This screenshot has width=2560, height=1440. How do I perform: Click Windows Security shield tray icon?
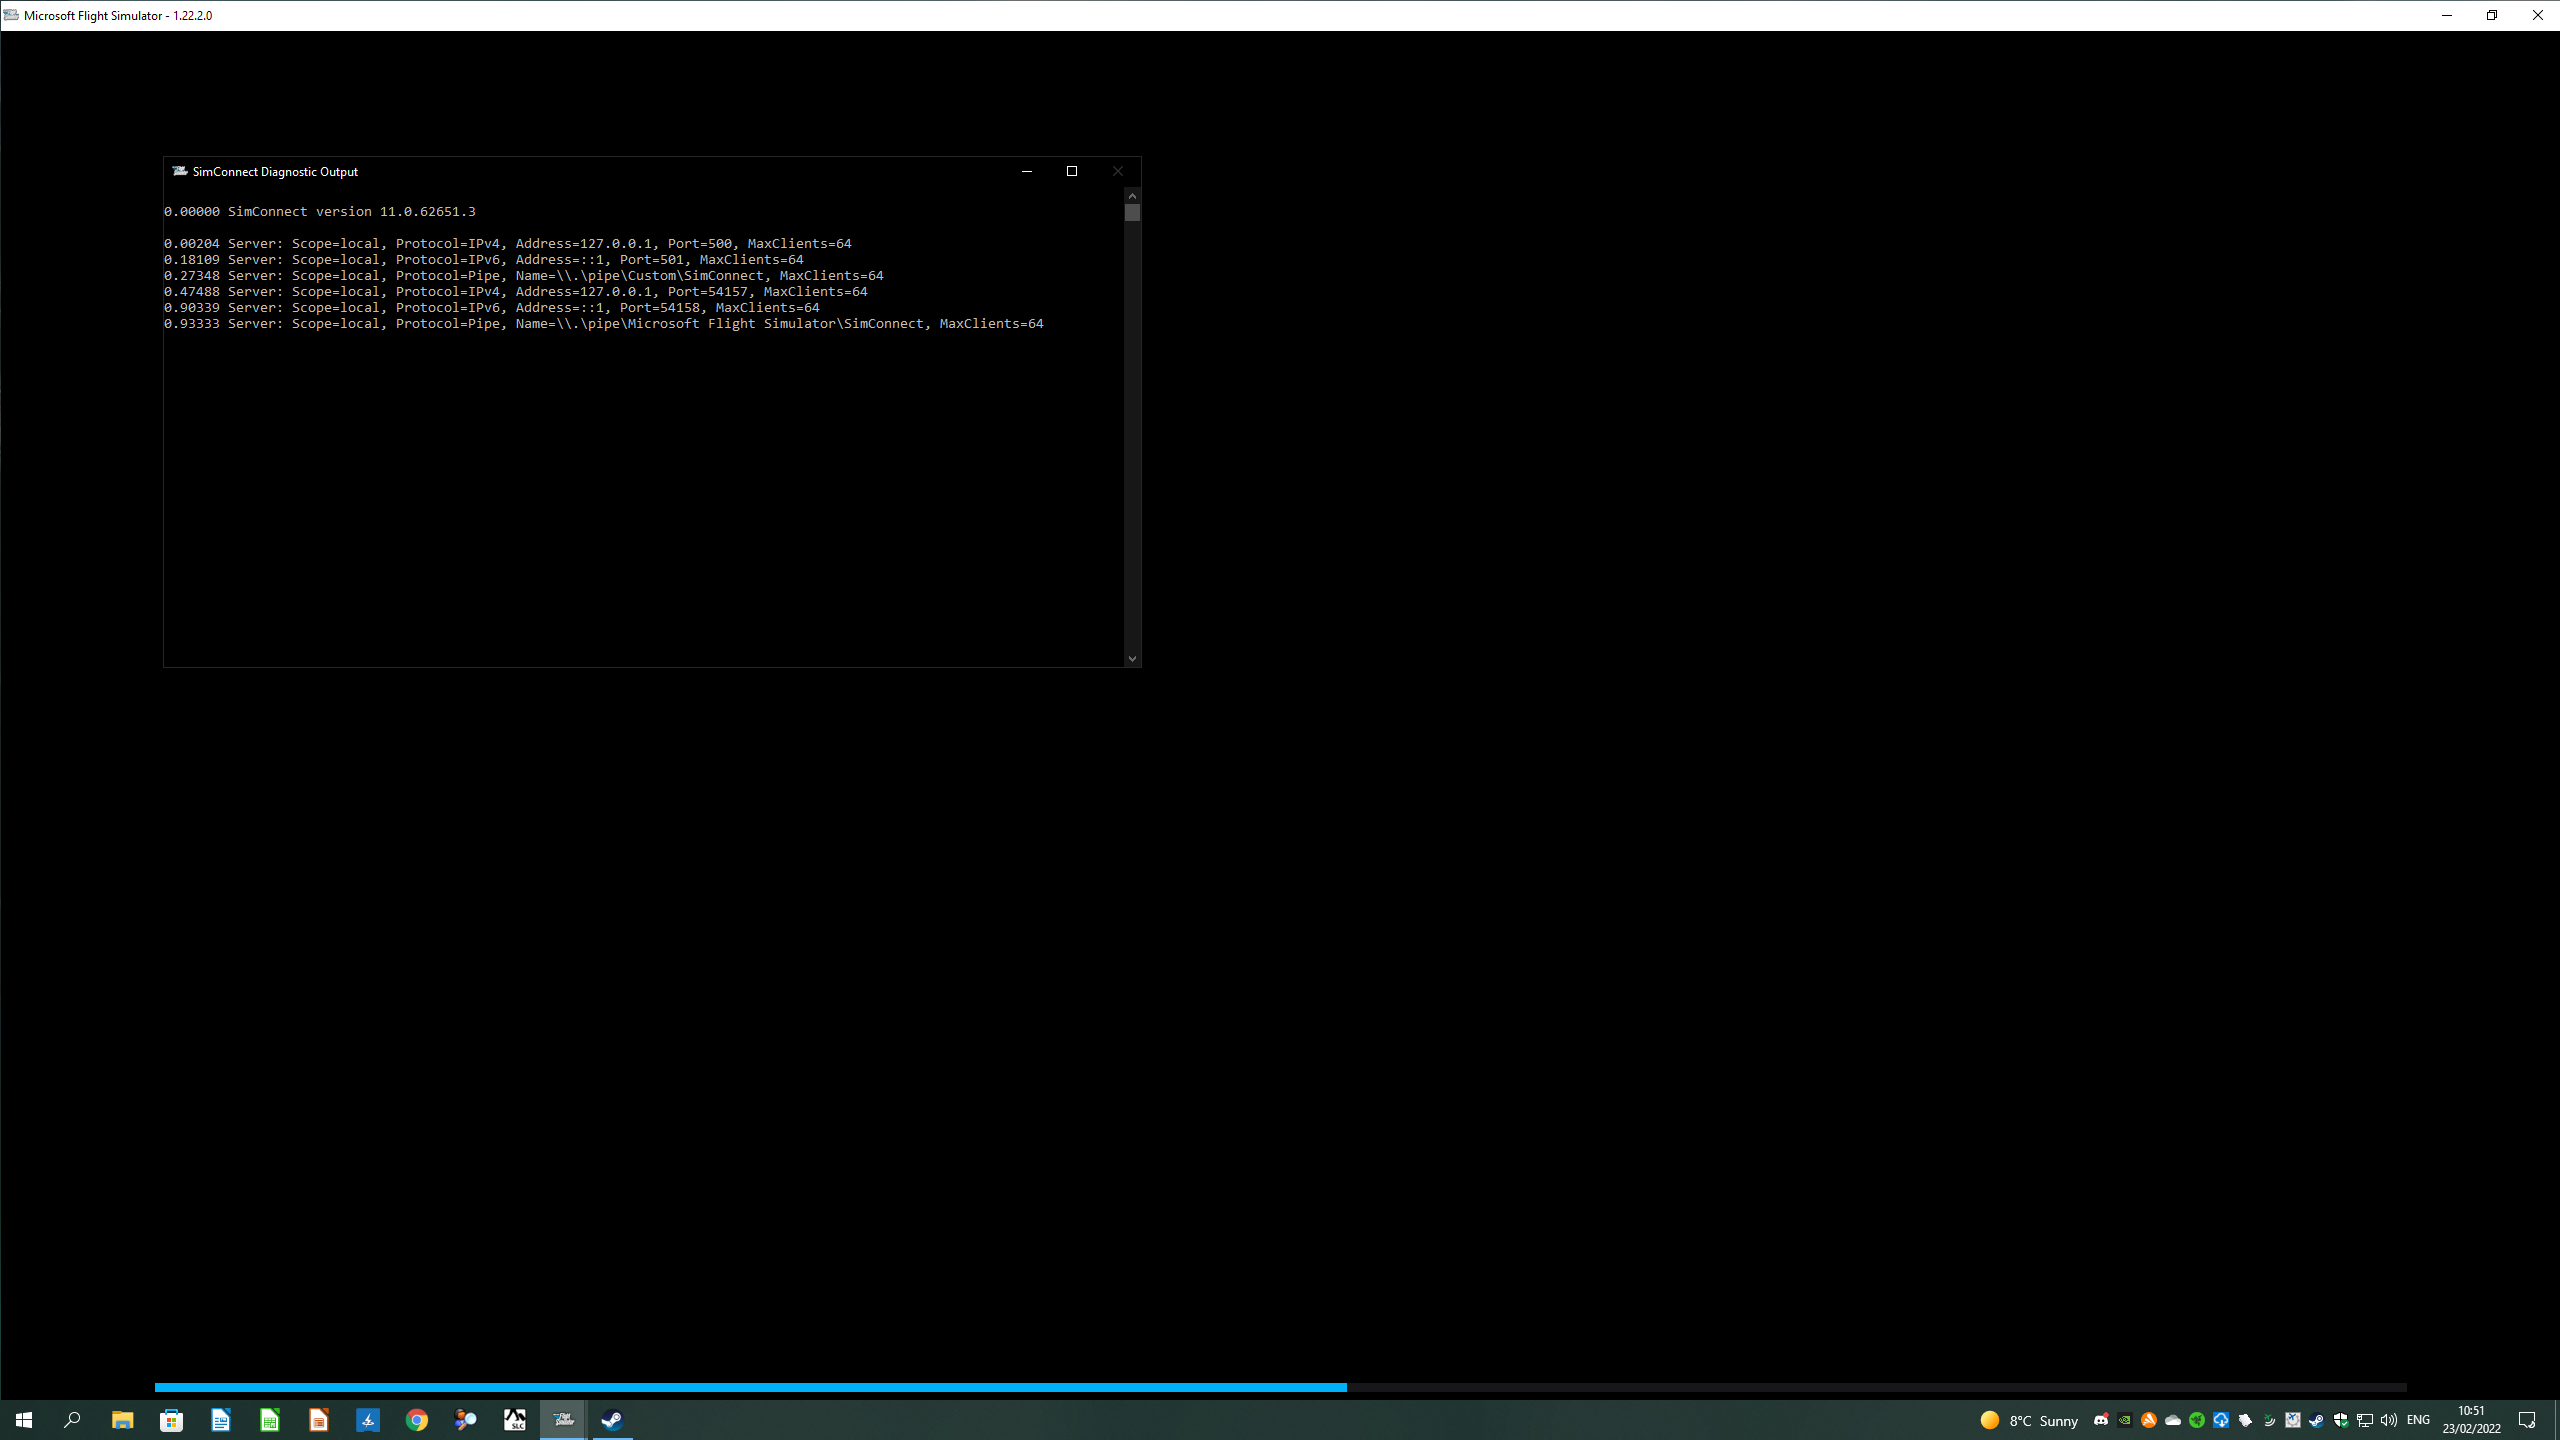2340,1420
